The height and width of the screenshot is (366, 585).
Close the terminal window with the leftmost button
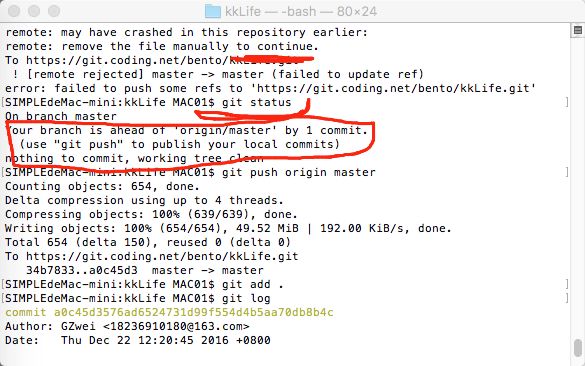14,11
